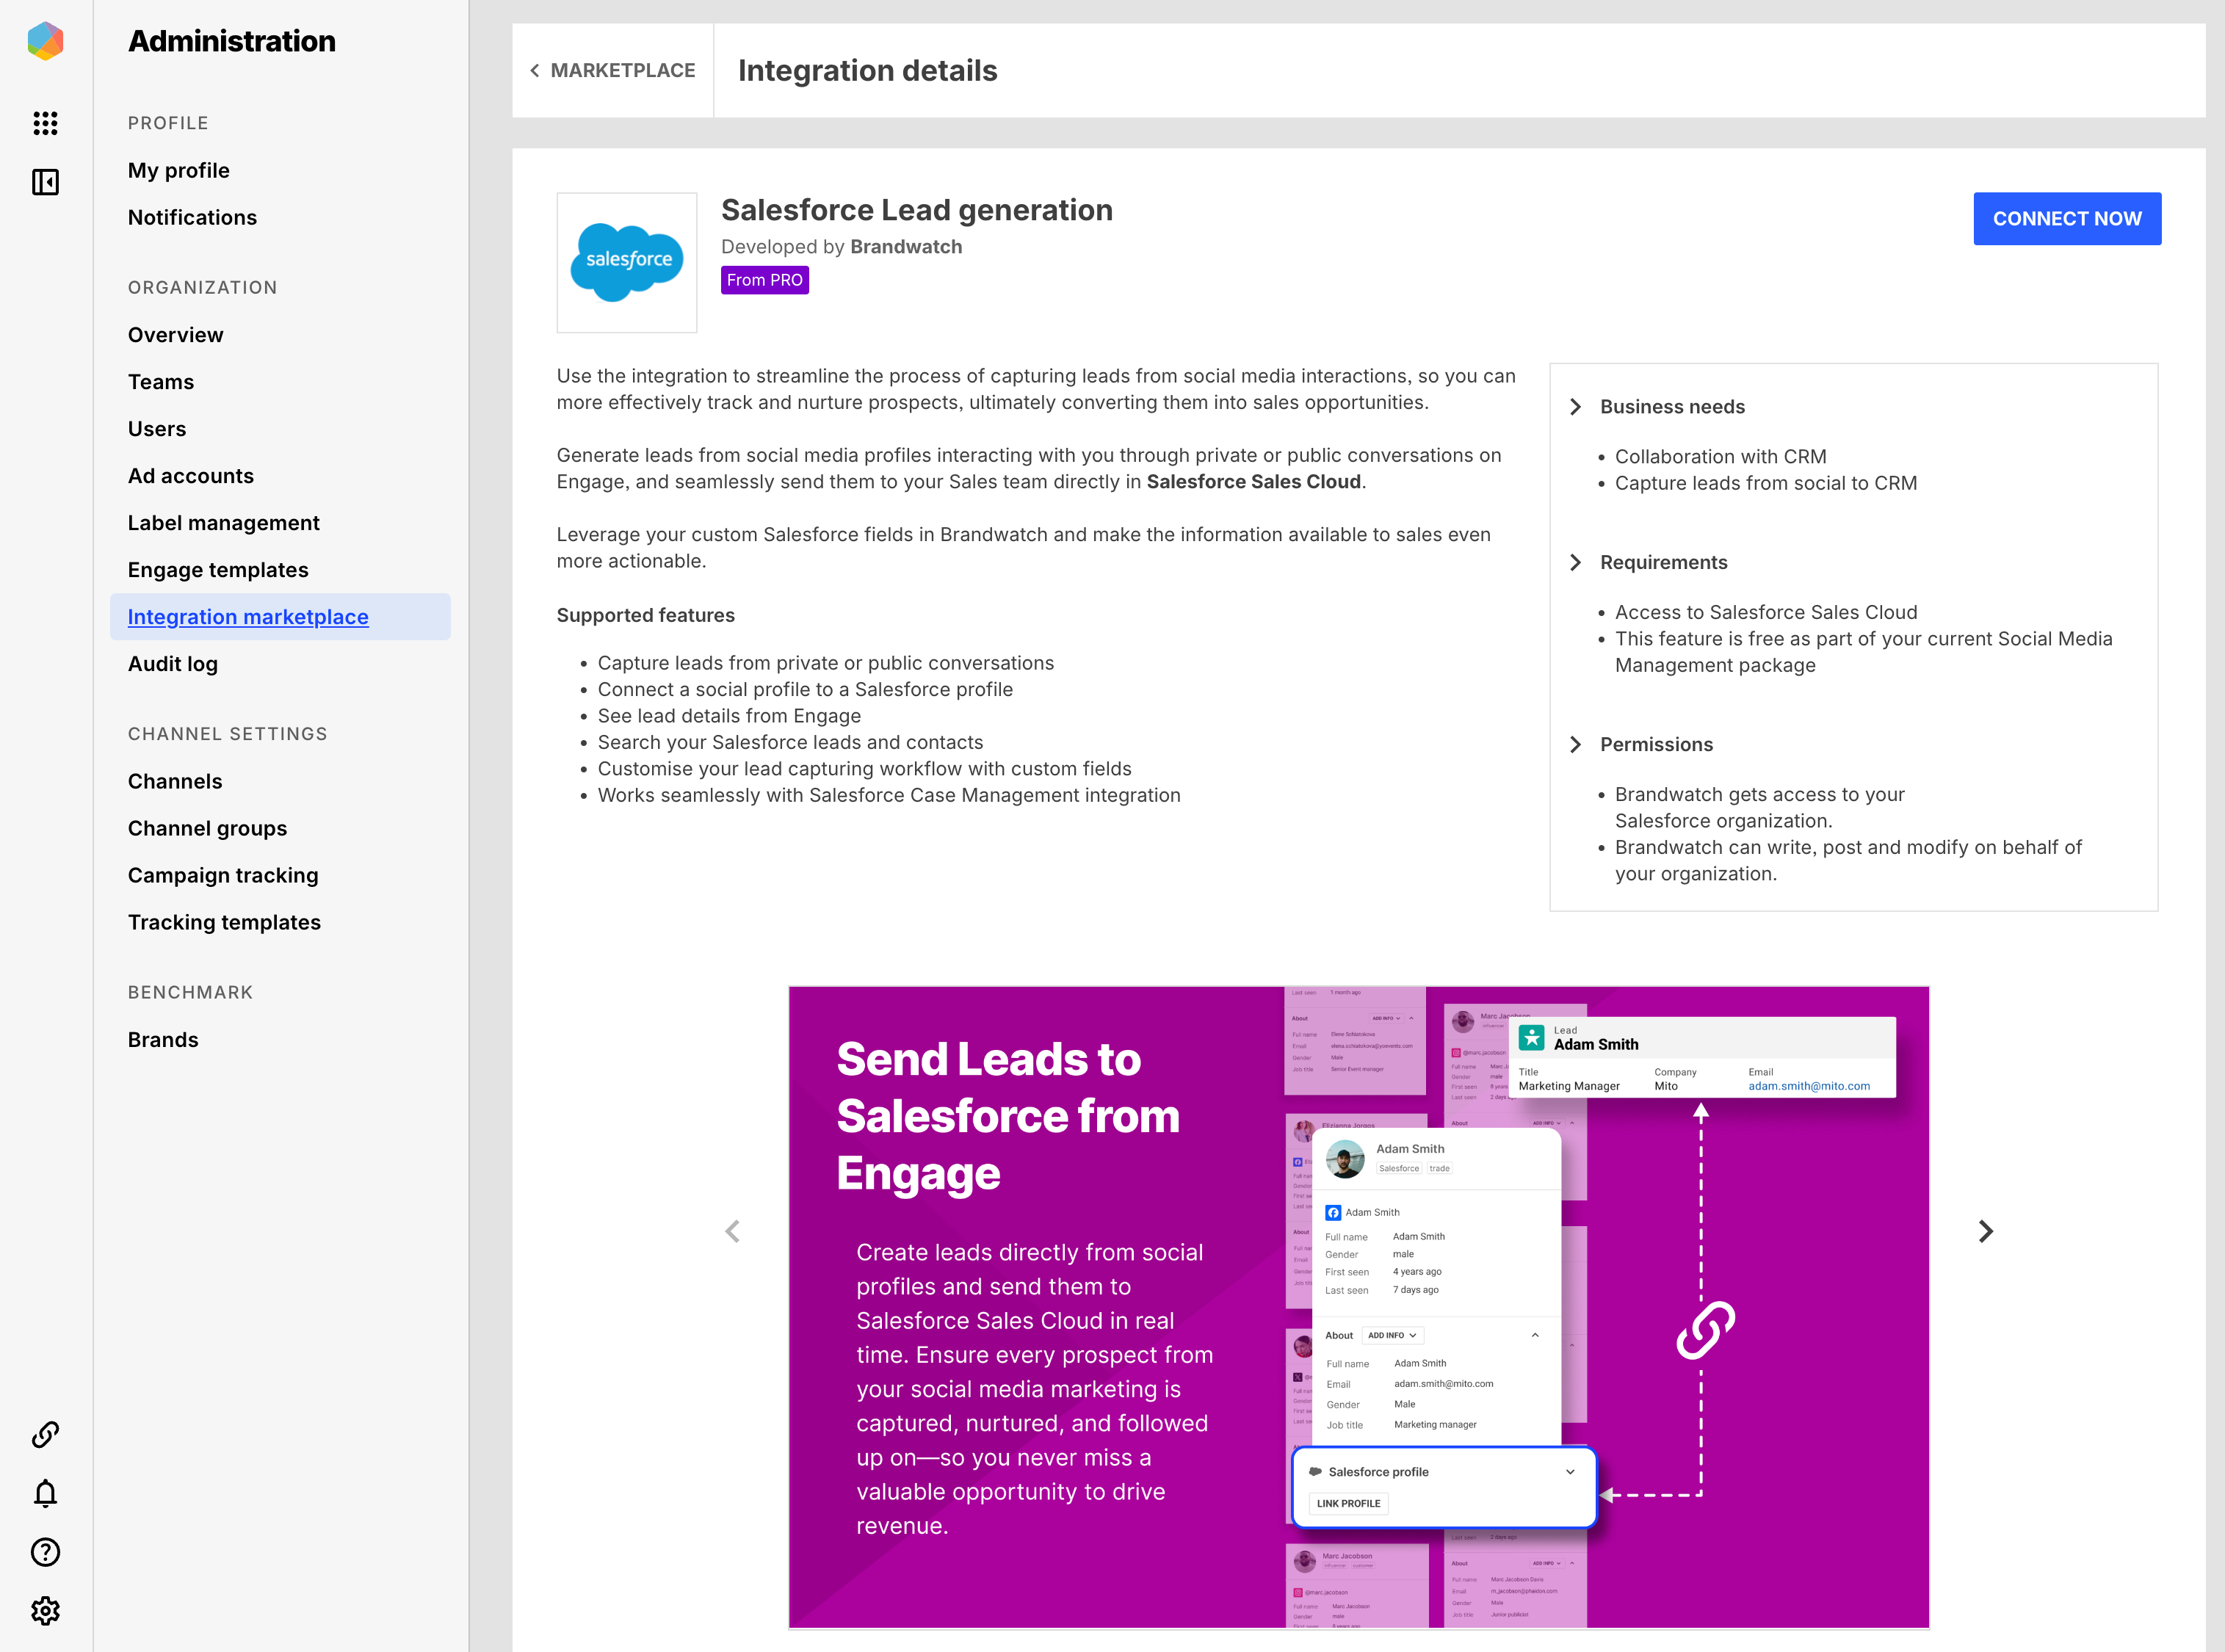Click 'Developed by Brandwatch' text
The height and width of the screenshot is (1652, 2225).
[841, 247]
